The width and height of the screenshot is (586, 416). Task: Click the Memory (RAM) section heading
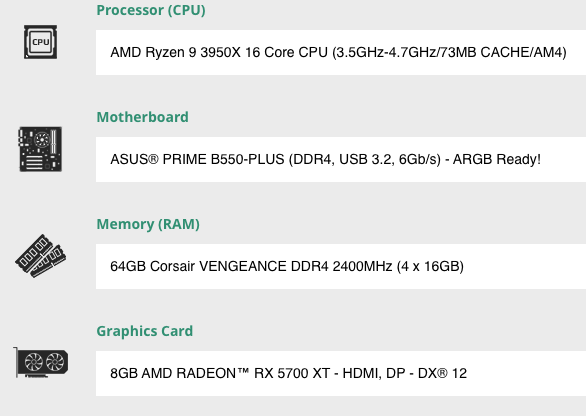tap(148, 224)
